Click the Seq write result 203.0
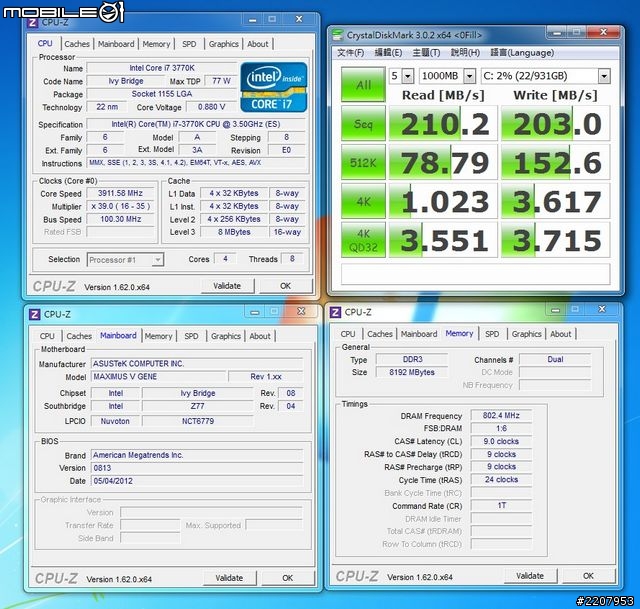640x609 pixels. 556,123
